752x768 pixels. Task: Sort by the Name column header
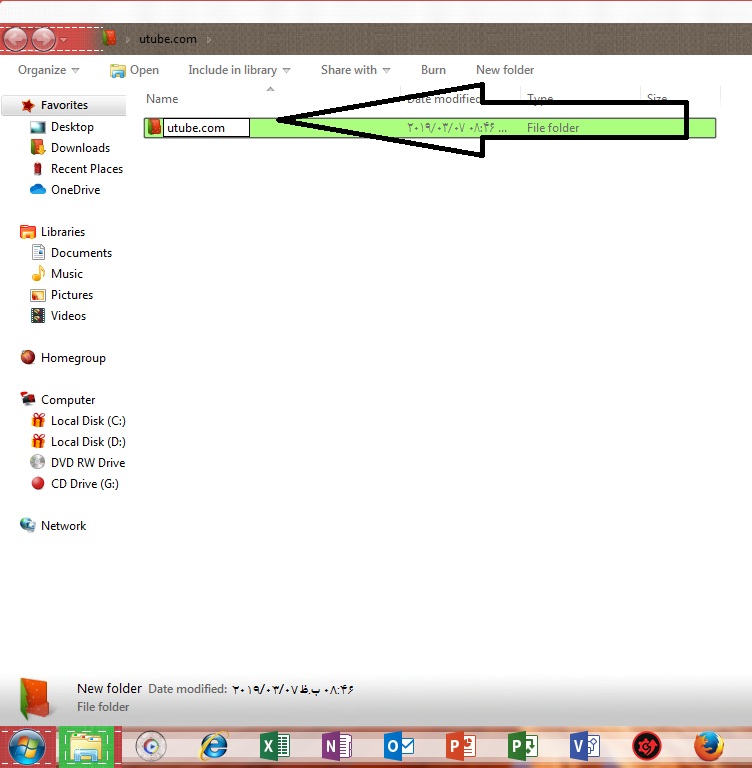click(162, 99)
